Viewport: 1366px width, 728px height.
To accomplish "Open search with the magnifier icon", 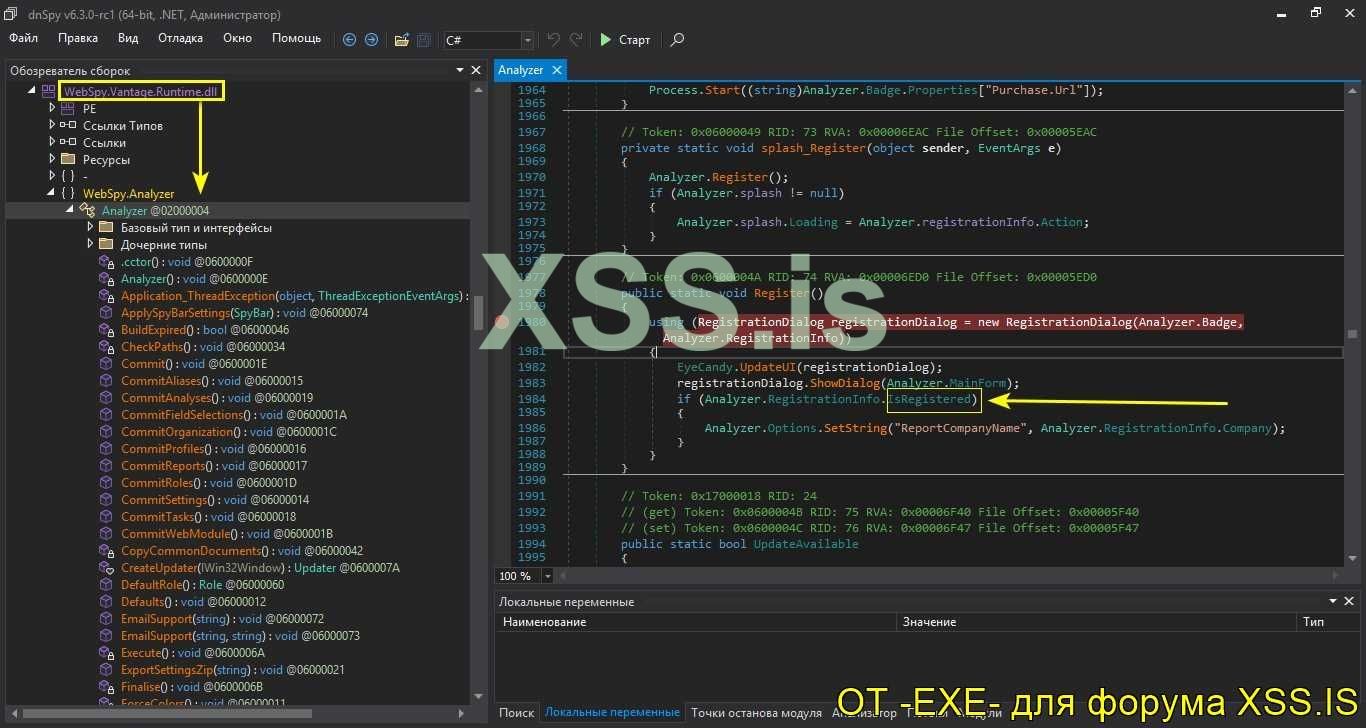I will click(677, 40).
